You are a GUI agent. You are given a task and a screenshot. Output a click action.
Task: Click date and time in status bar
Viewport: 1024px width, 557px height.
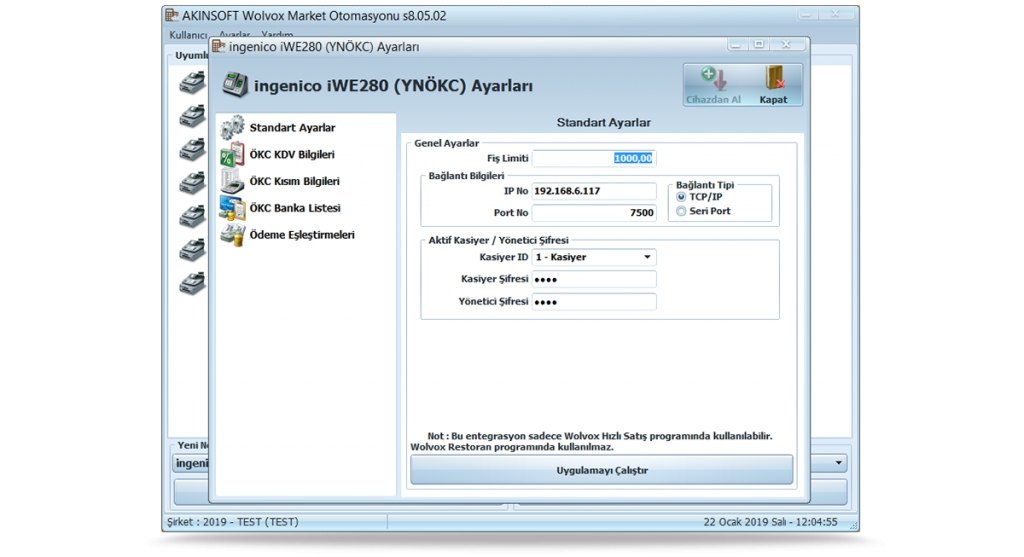tap(771, 522)
